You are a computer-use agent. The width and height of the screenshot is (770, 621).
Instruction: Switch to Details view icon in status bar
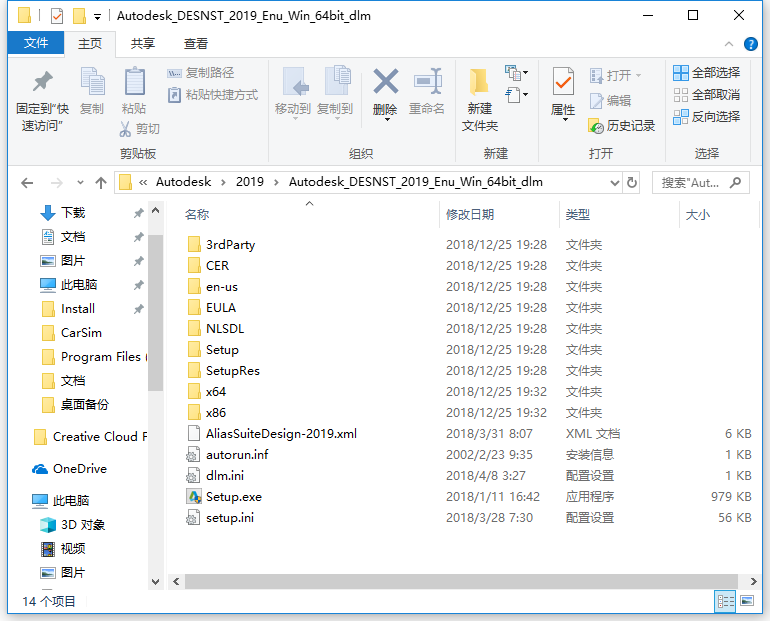726,601
